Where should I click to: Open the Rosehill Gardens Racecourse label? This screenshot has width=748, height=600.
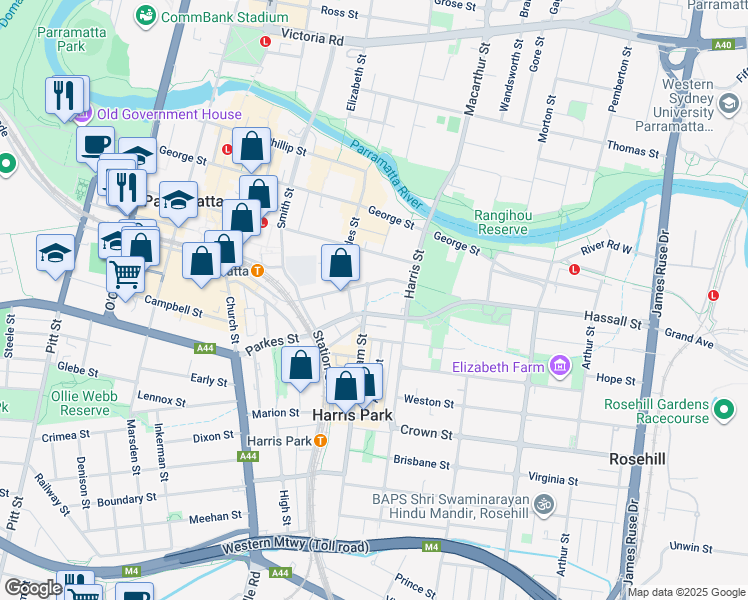pyautogui.click(x=656, y=411)
